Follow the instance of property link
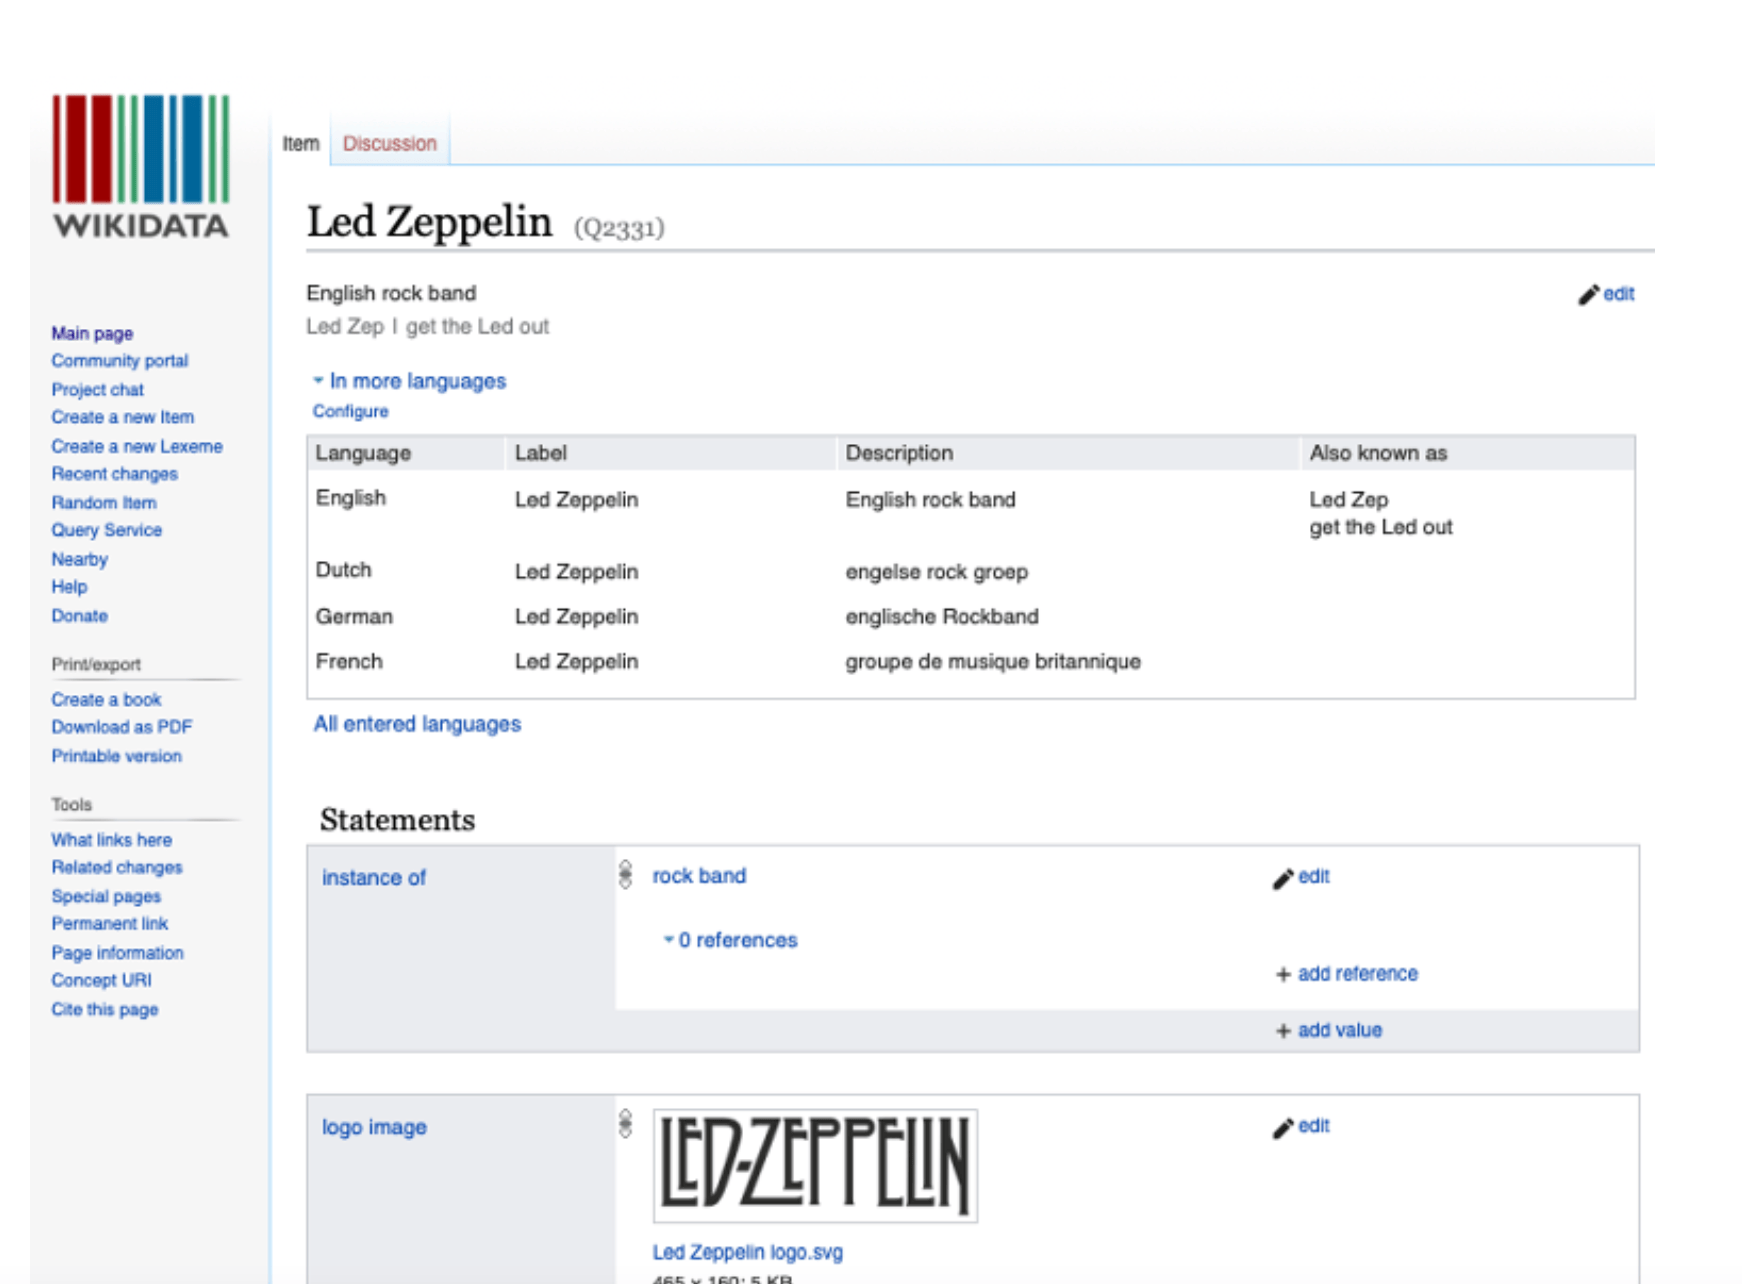This screenshot has height=1284, width=1742. [373, 878]
